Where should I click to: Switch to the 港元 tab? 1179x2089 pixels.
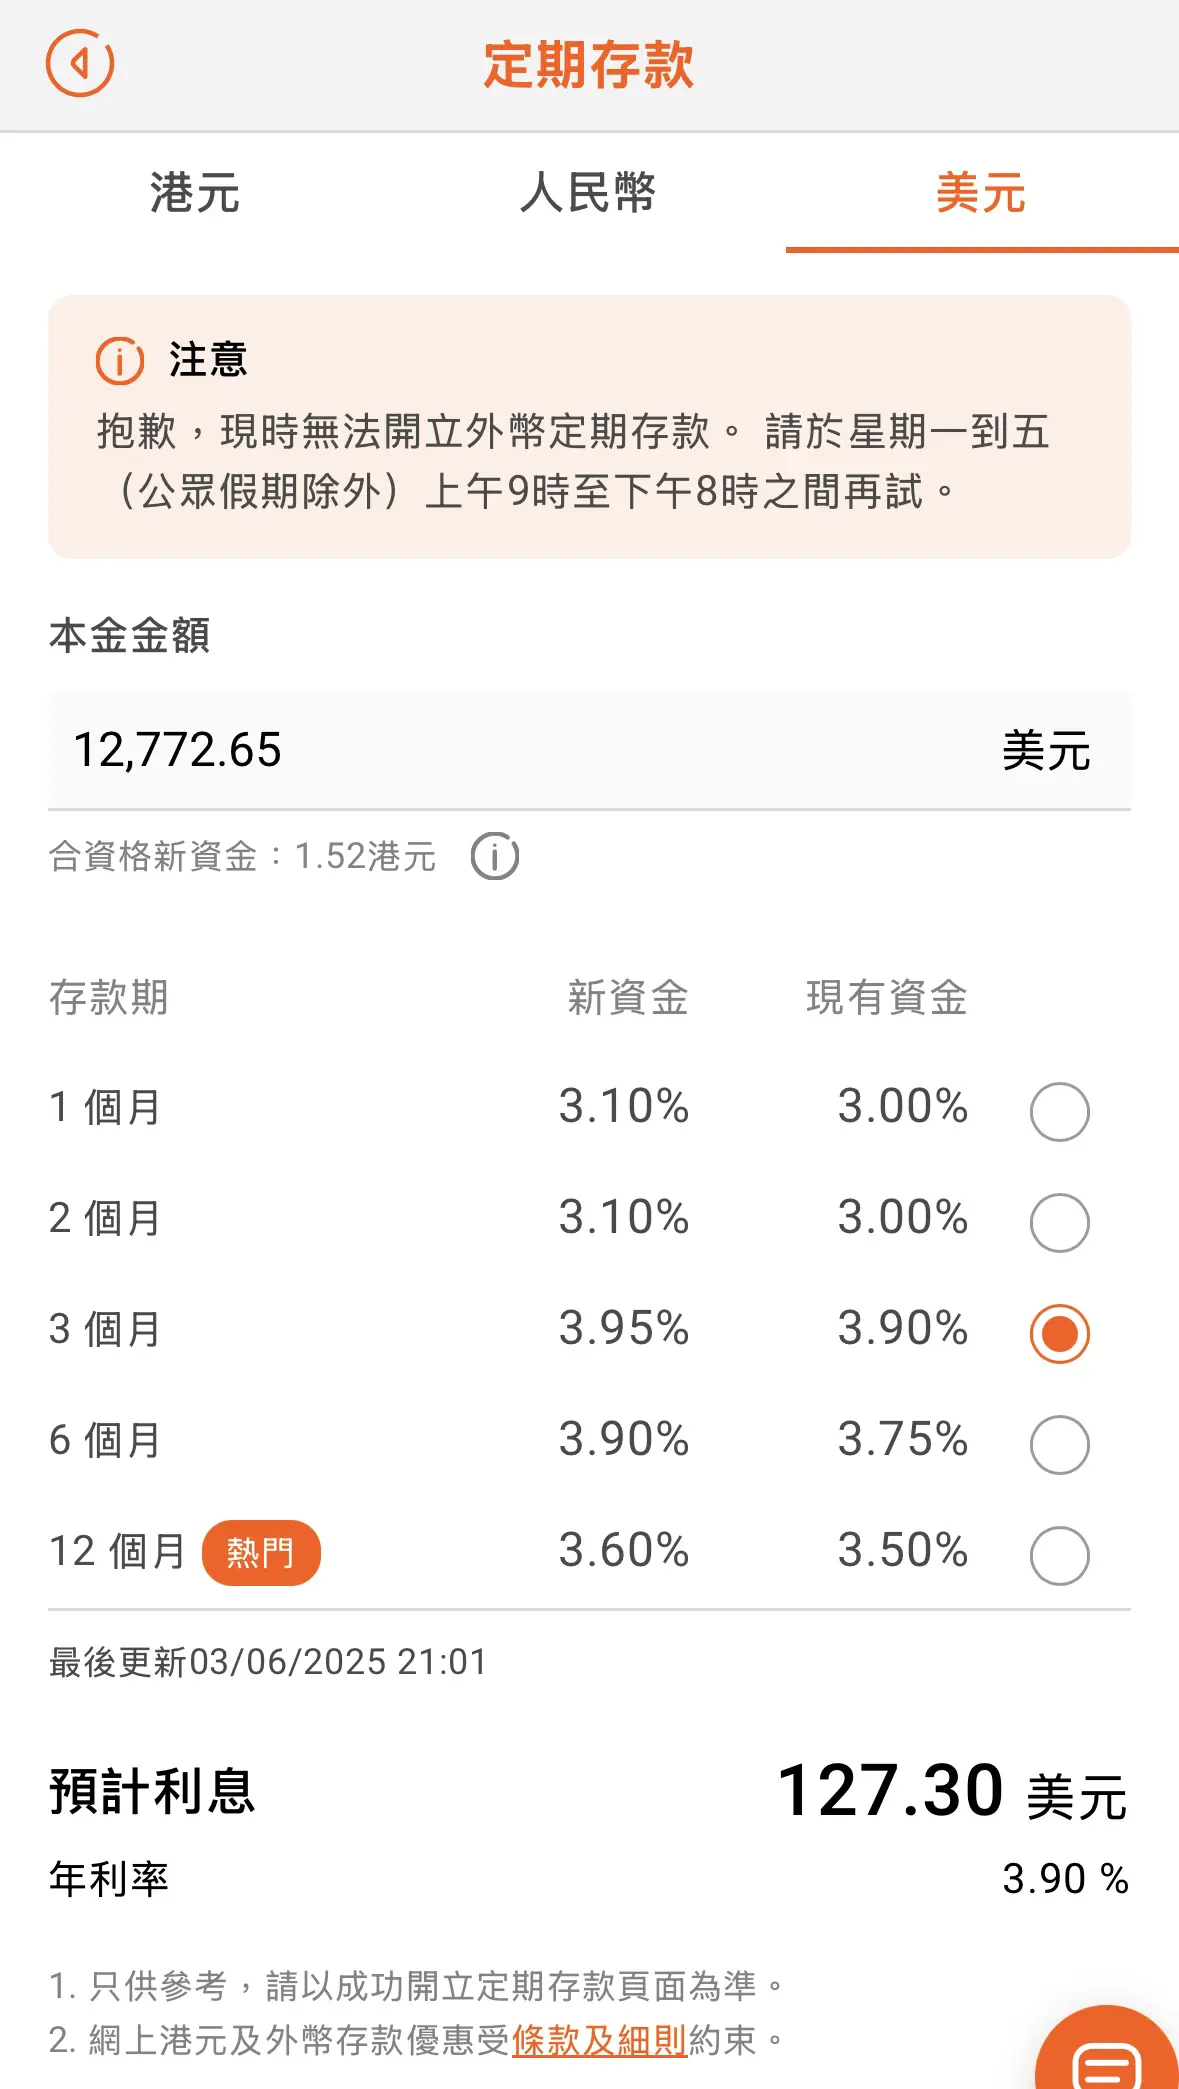pyautogui.click(x=196, y=192)
